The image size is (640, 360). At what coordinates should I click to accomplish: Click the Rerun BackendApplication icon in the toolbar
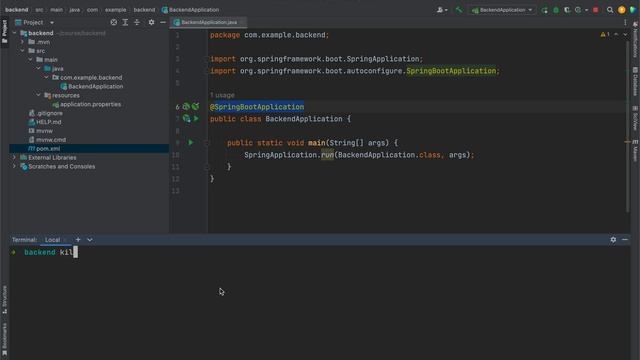point(544,10)
